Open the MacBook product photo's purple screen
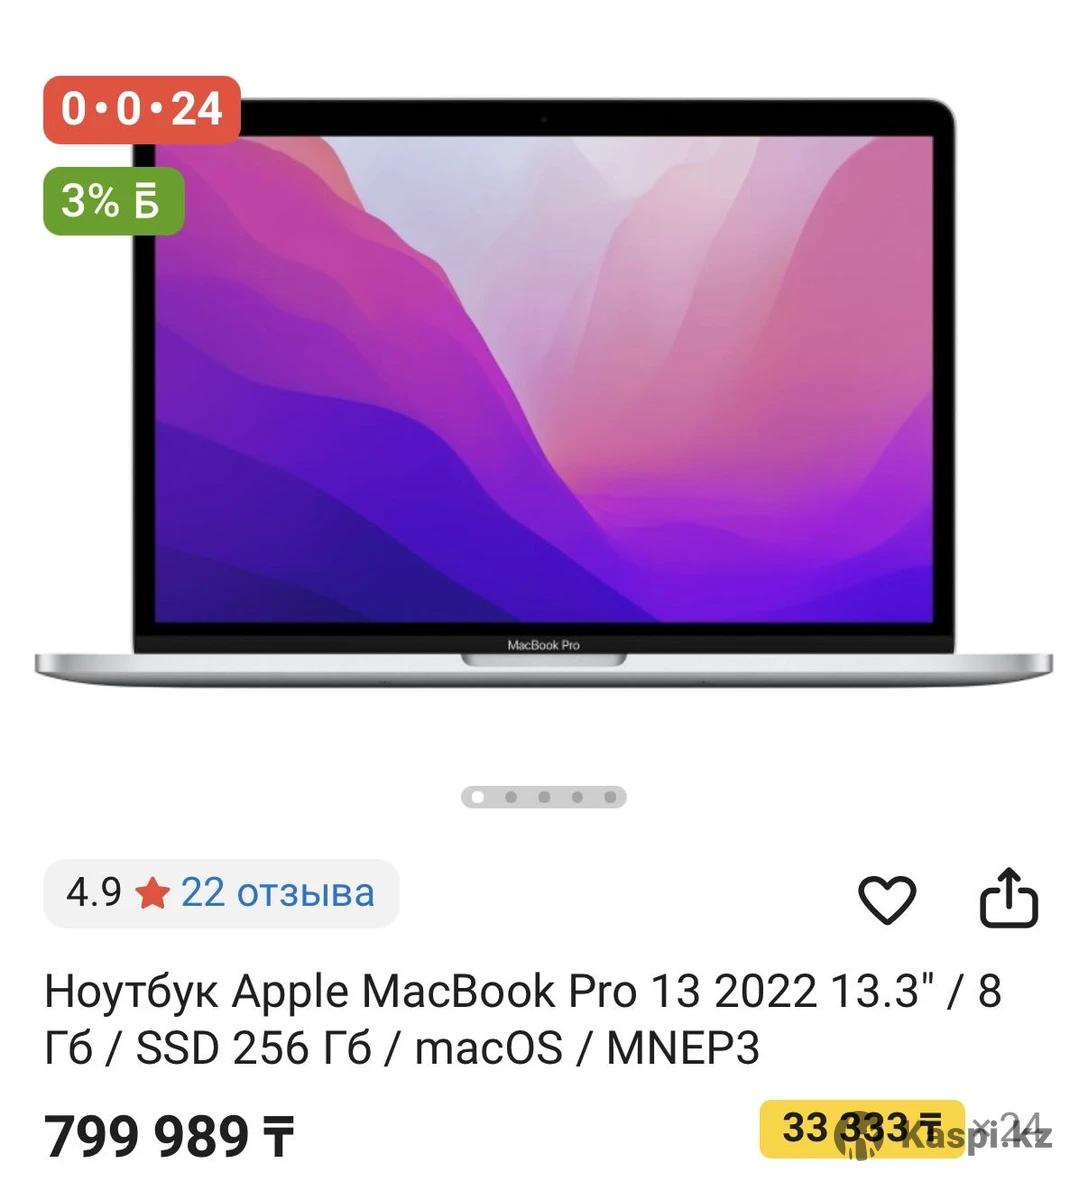The width and height of the screenshot is (1088, 1200). 544,378
